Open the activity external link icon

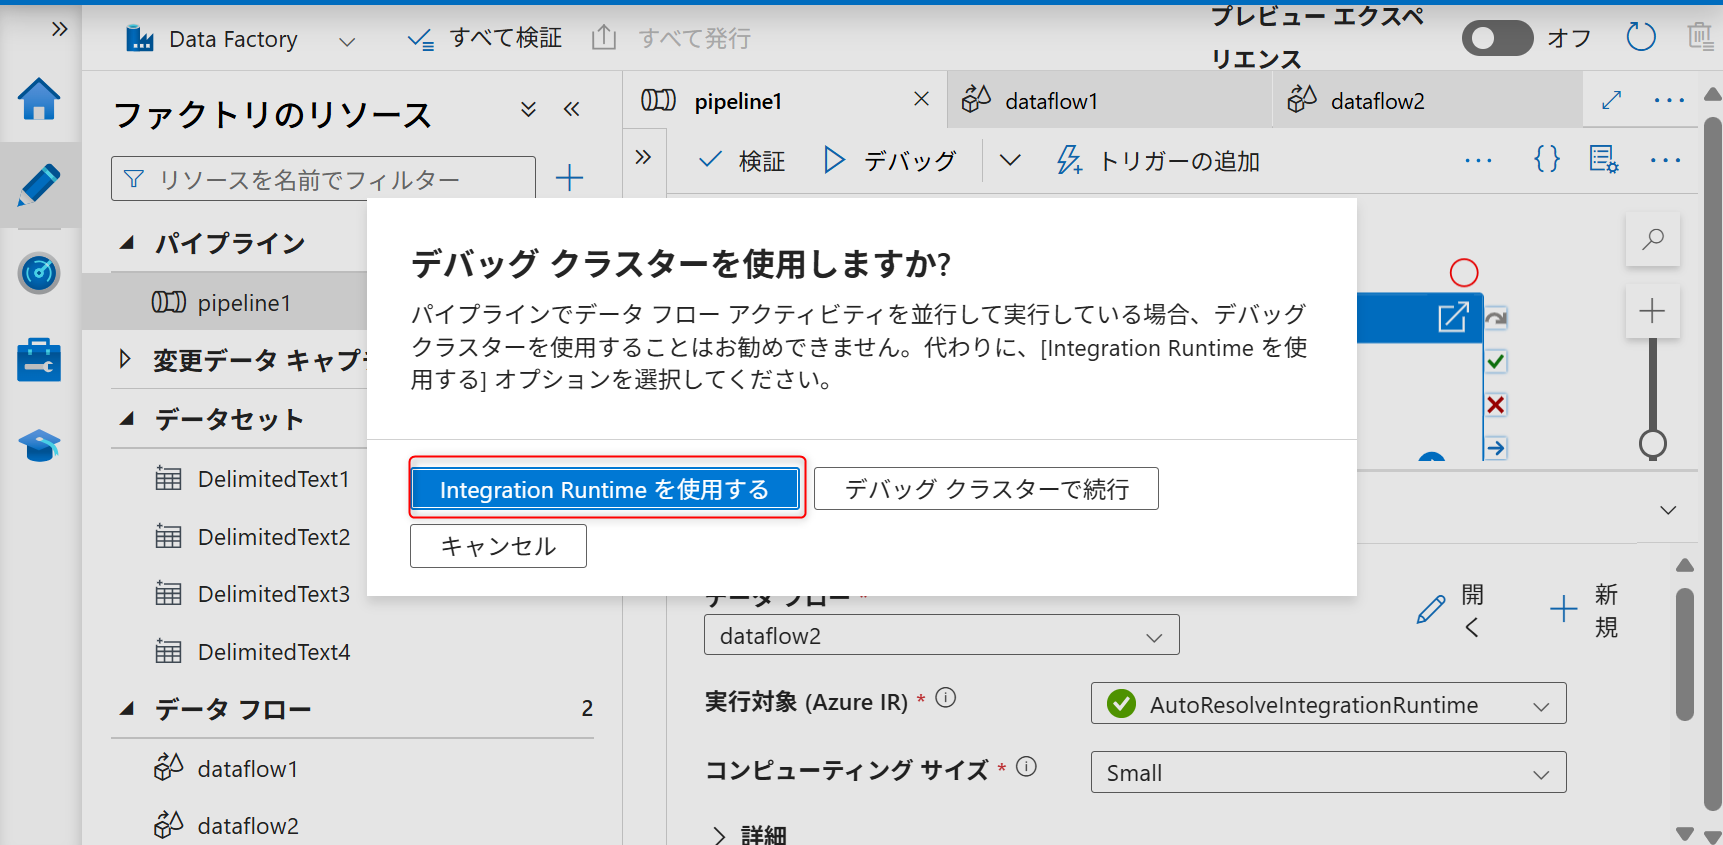(1453, 317)
